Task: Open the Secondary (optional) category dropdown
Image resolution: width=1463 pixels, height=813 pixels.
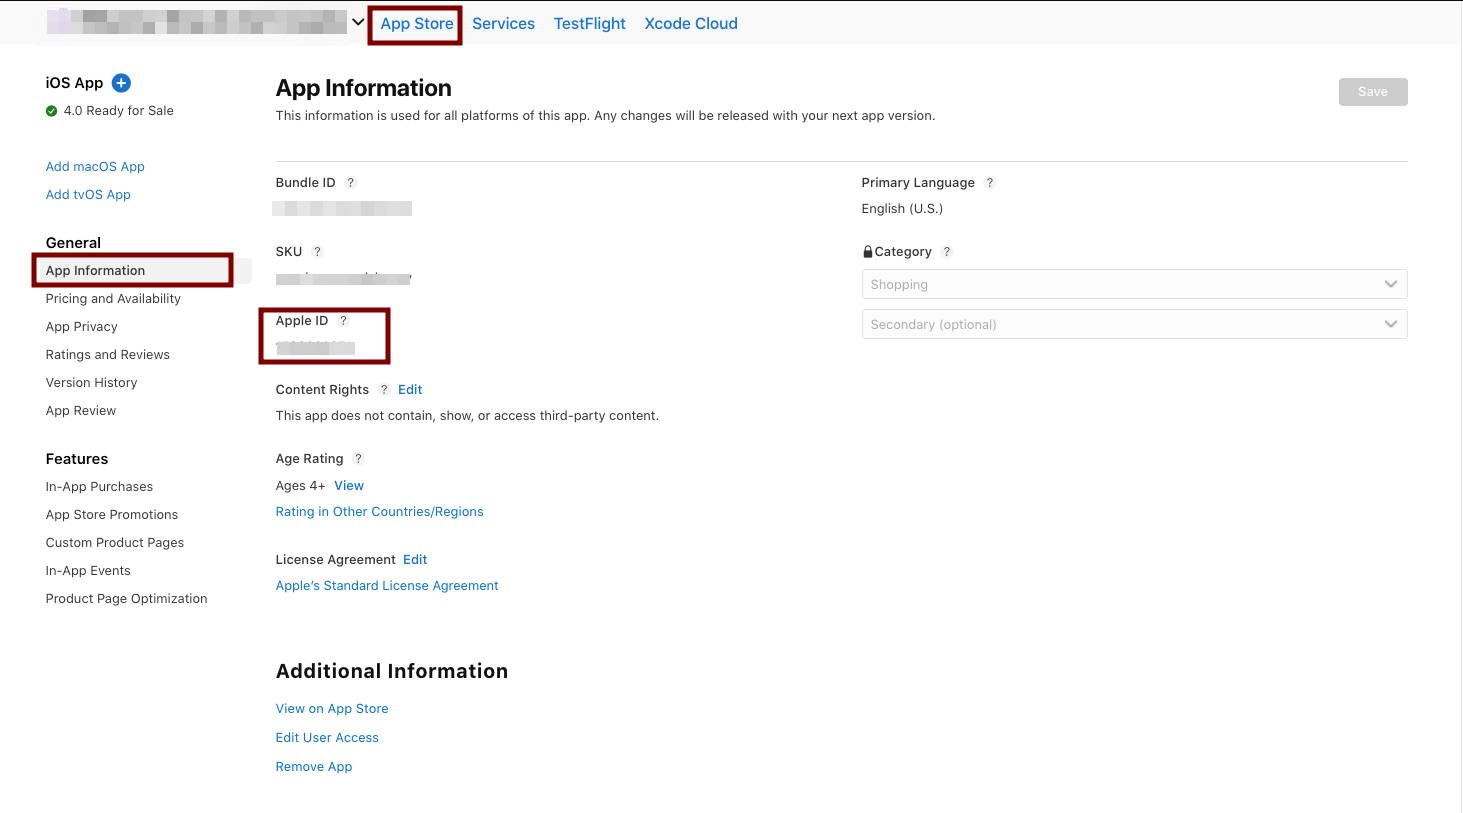Action: pos(1134,325)
